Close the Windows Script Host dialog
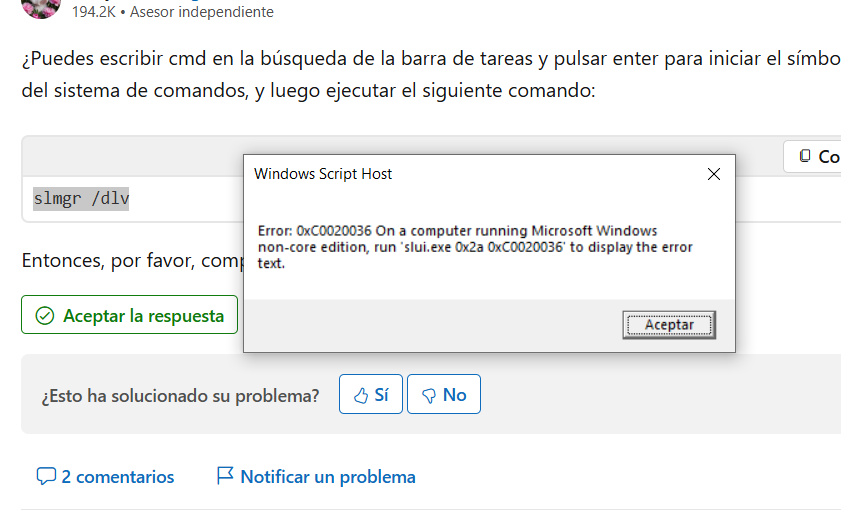 point(713,174)
